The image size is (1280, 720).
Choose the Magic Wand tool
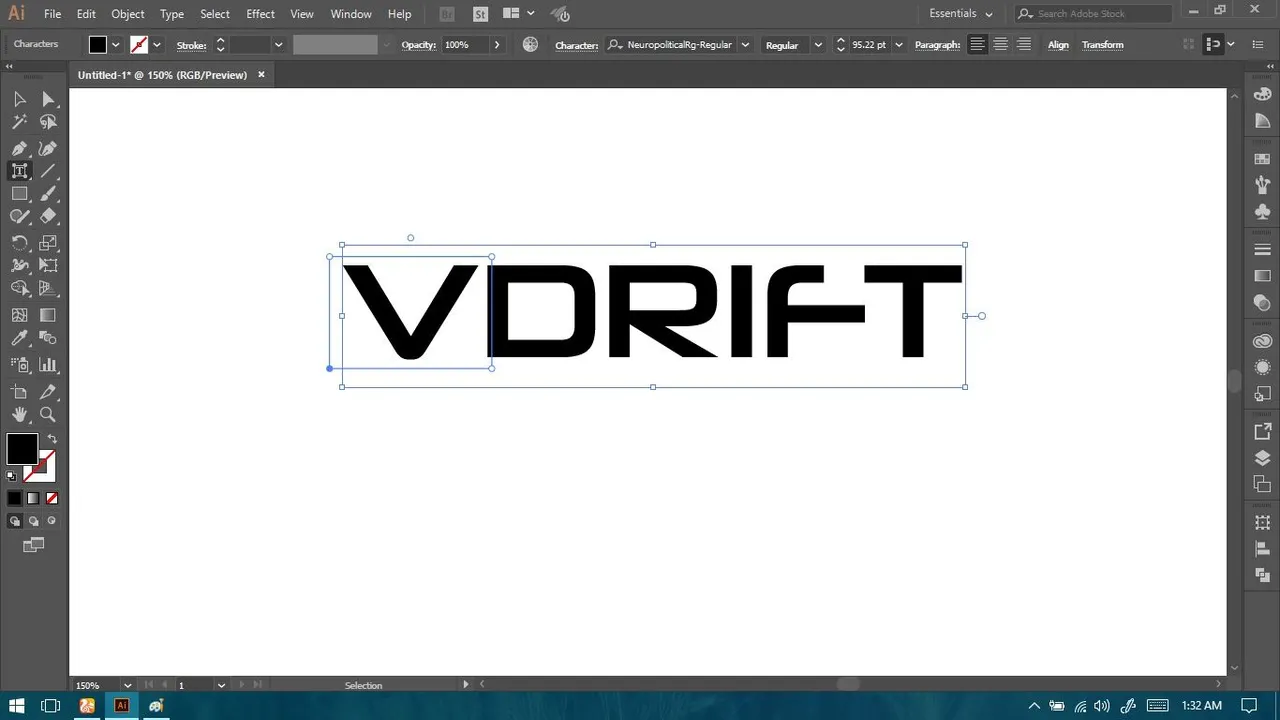pyautogui.click(x=19, y=122)
